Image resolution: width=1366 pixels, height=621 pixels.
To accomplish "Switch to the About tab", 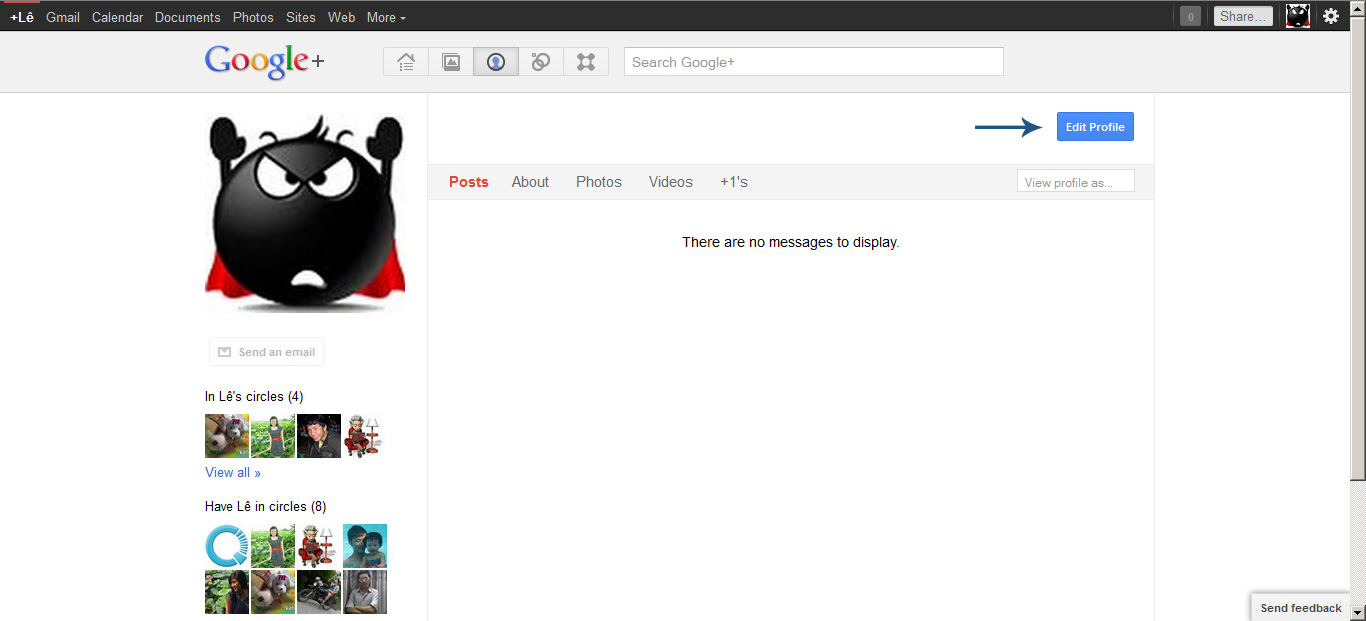I will (530, 182).
